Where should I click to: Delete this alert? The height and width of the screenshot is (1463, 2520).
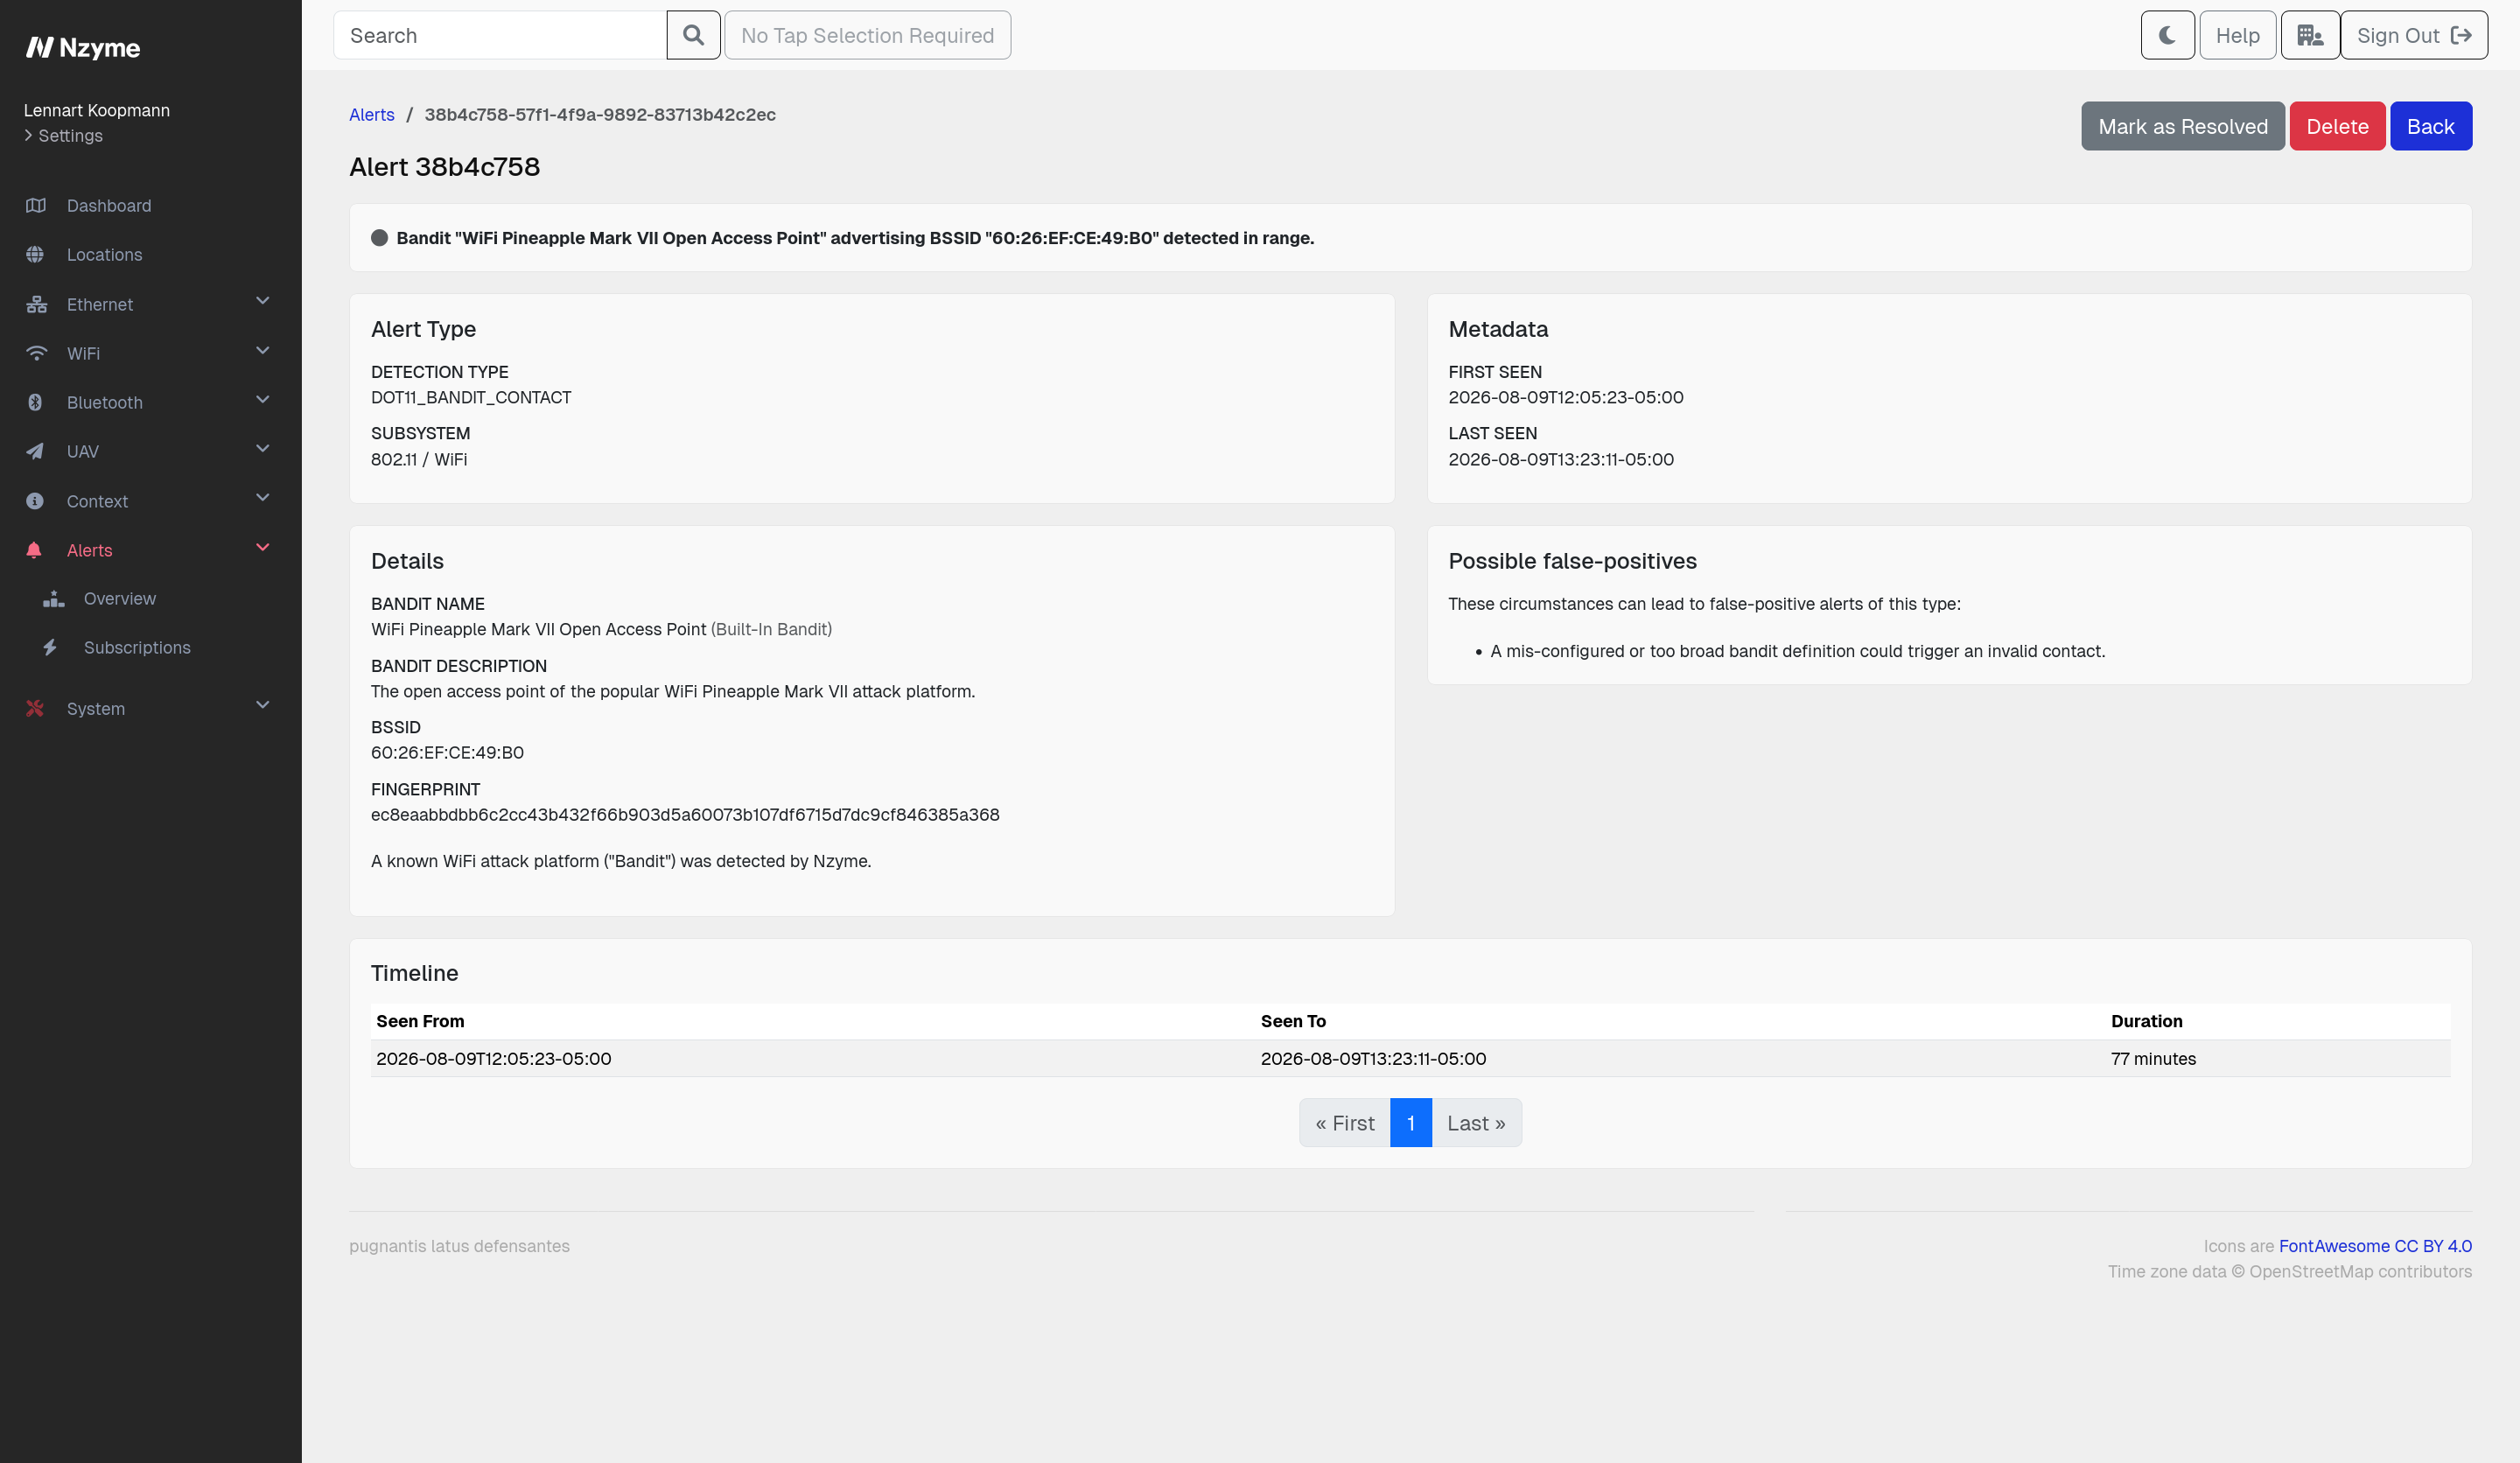[x=2336, y=126]
